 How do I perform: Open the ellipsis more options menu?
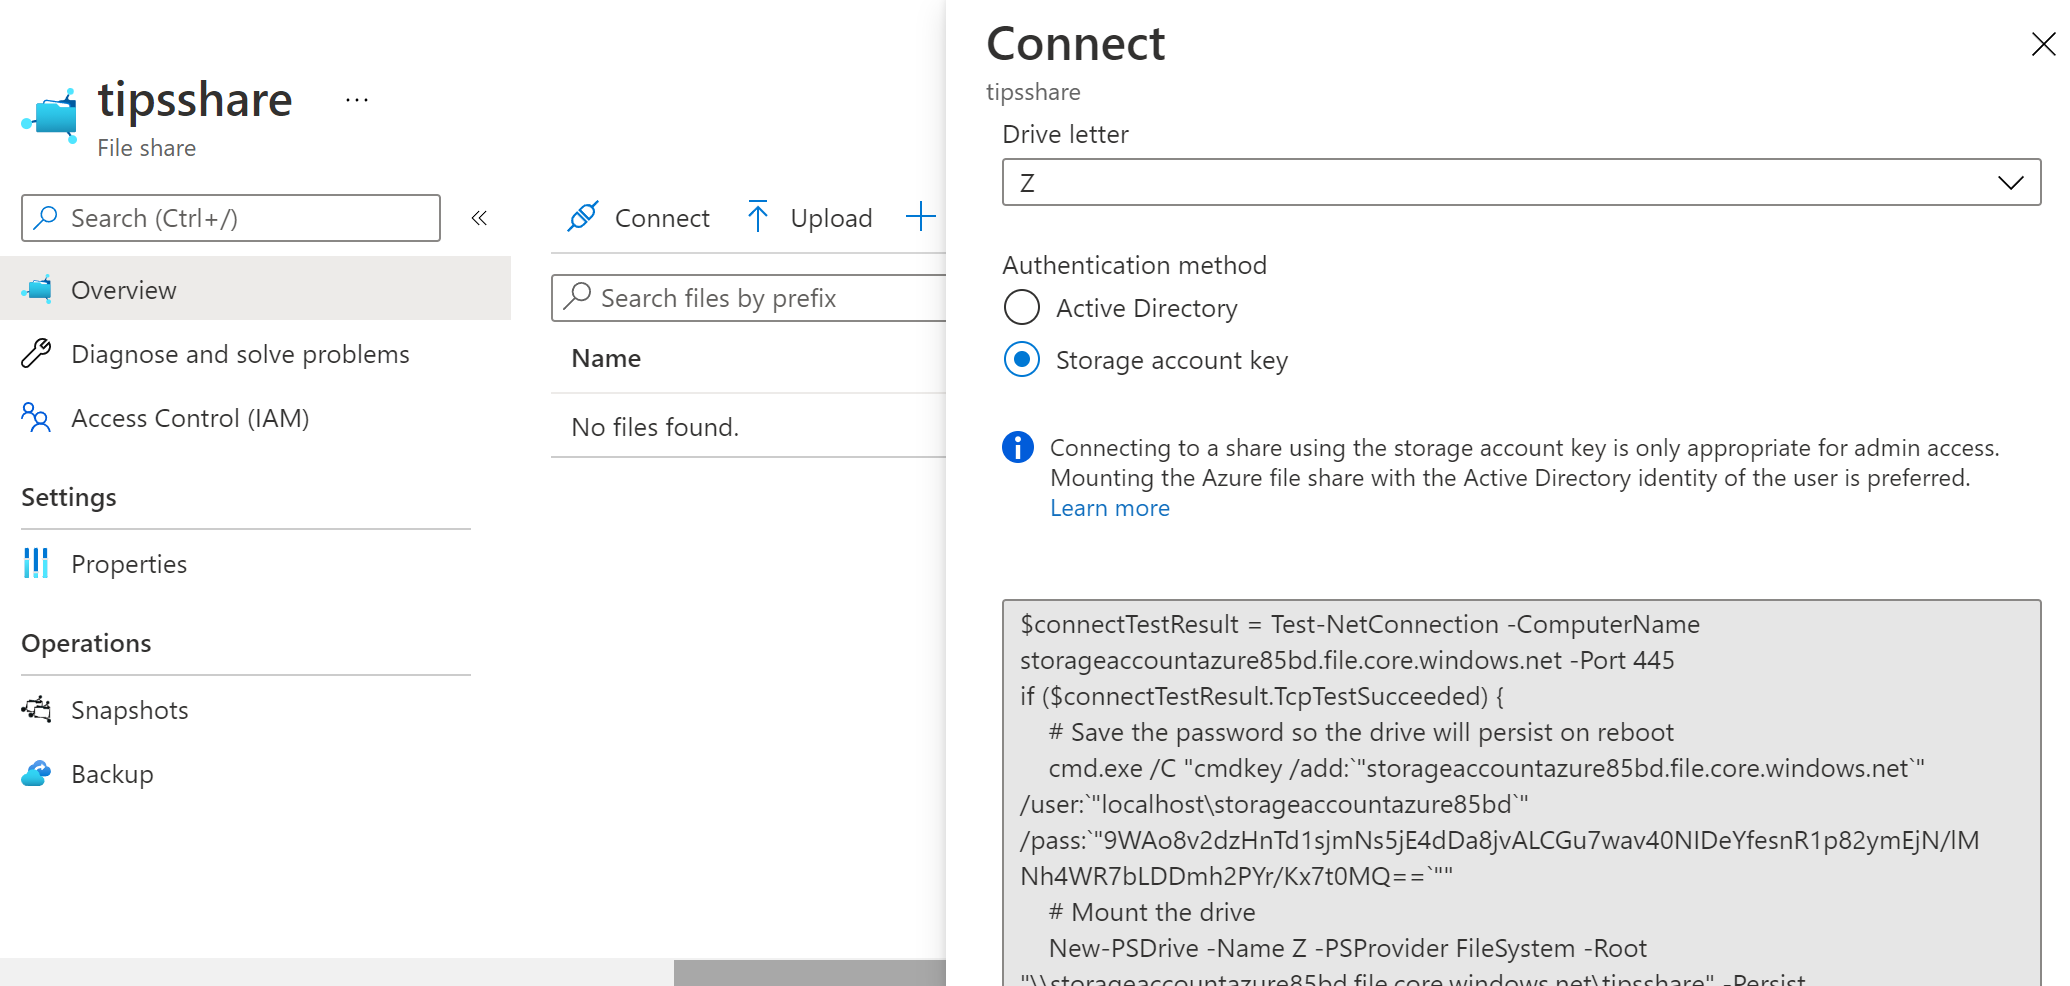tap(357, 100)
